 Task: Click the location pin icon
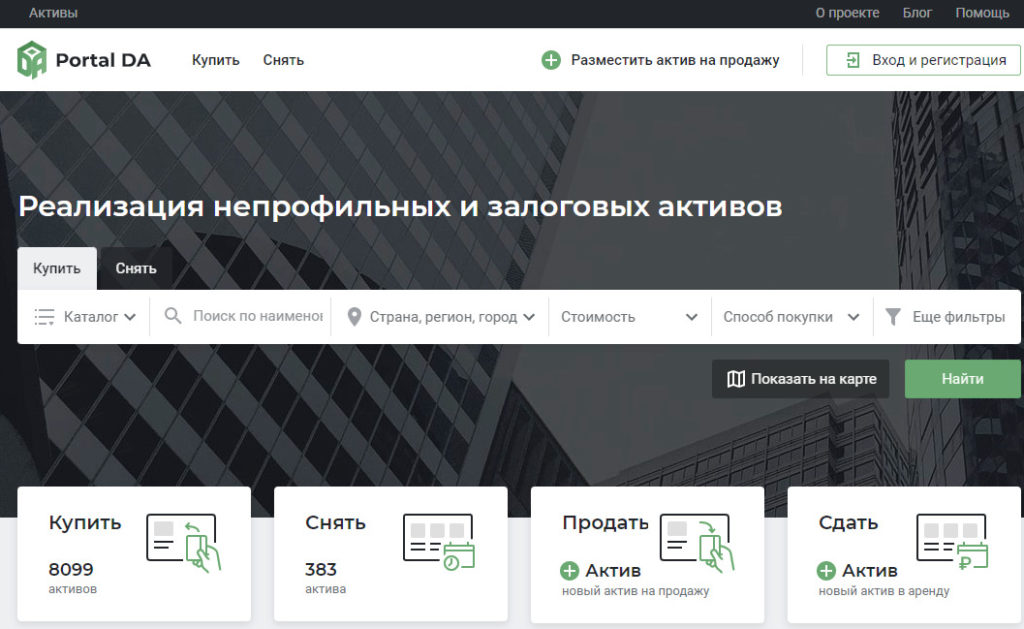click(354, 317)
